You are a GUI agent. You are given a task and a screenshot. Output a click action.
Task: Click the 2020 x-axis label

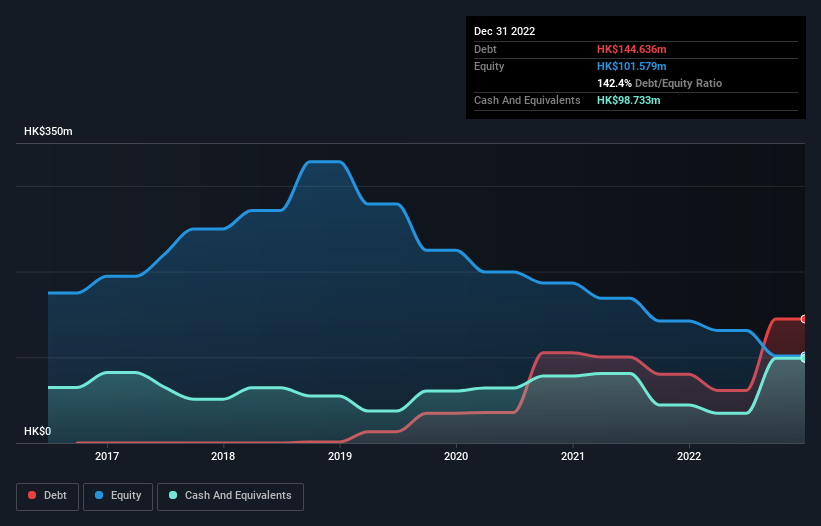(456, 456)
